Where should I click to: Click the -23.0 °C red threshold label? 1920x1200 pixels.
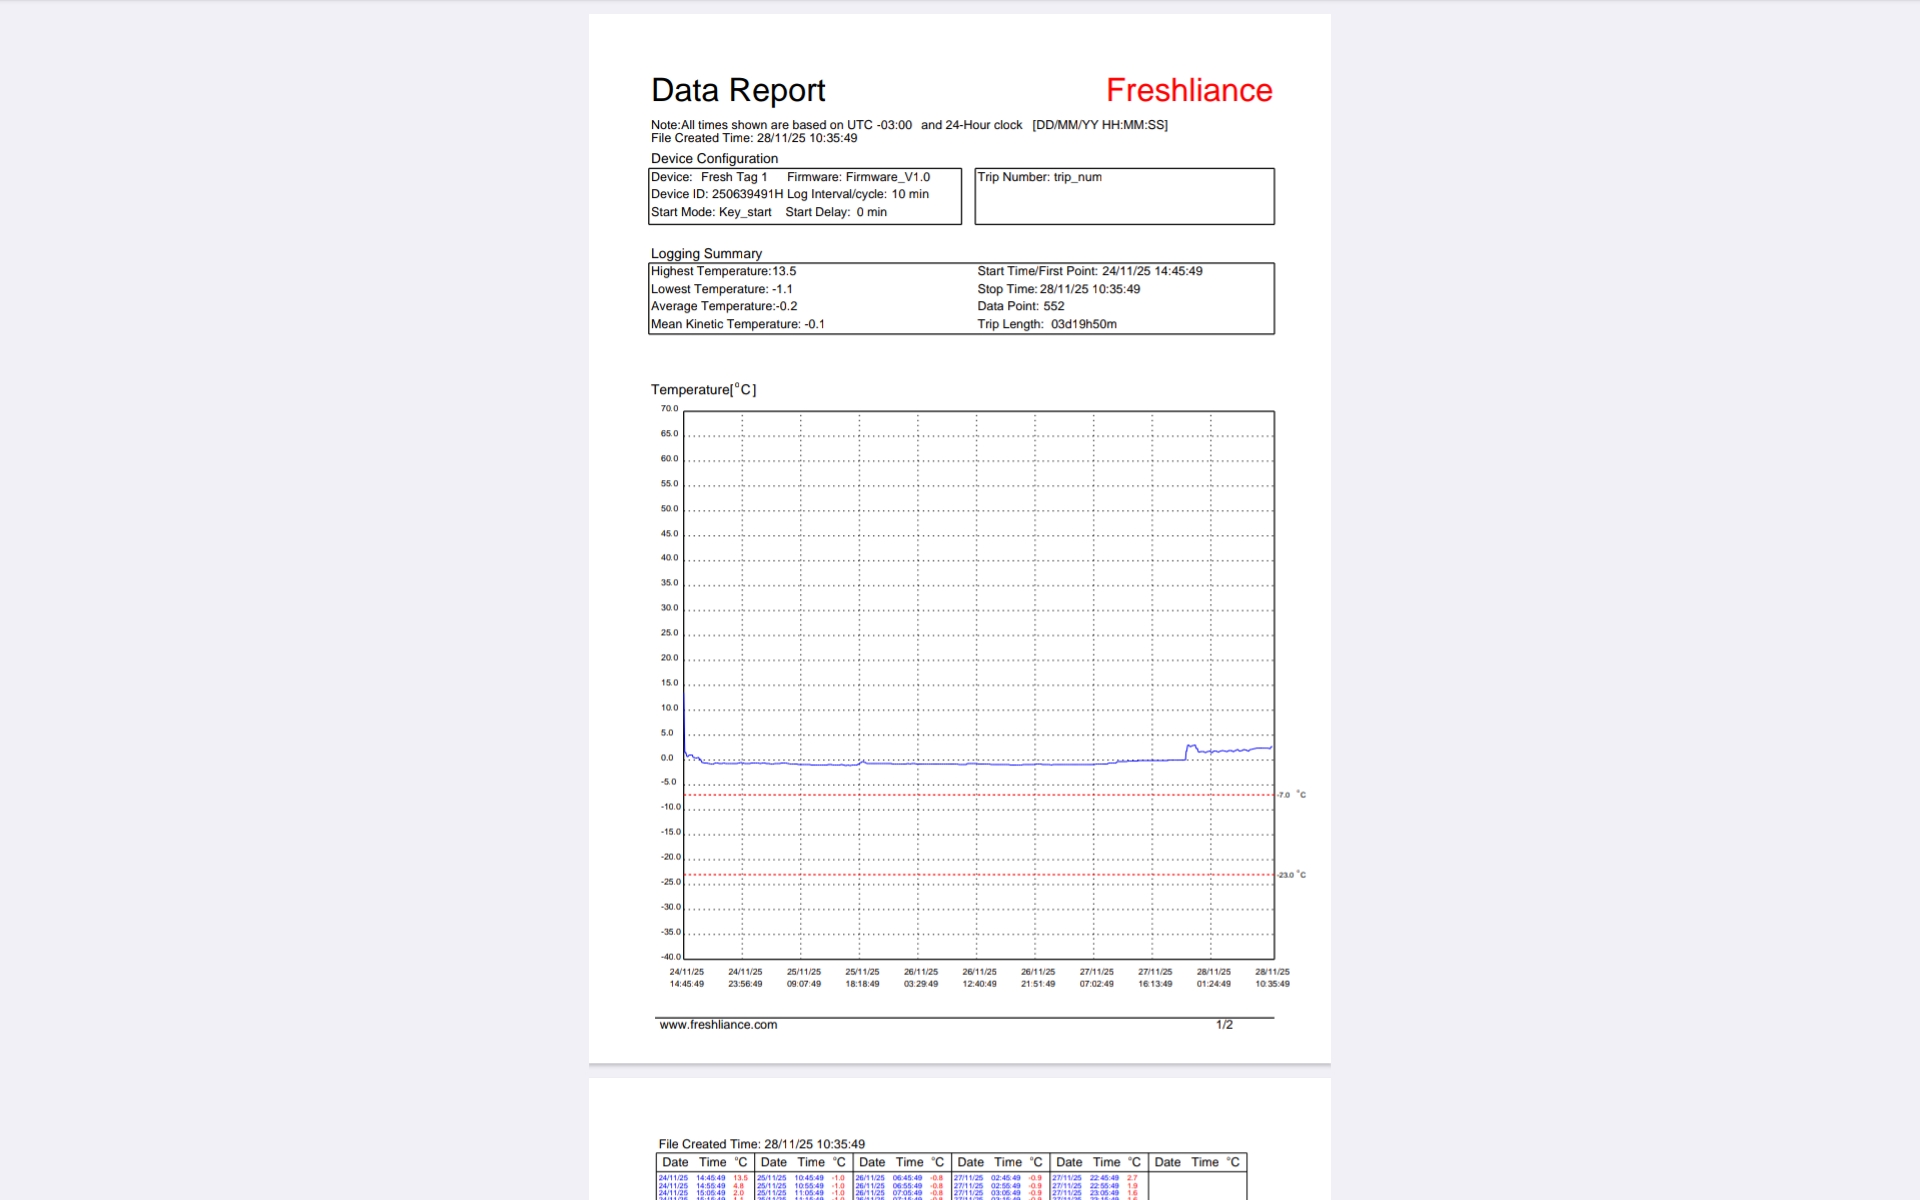(1291, 875)
